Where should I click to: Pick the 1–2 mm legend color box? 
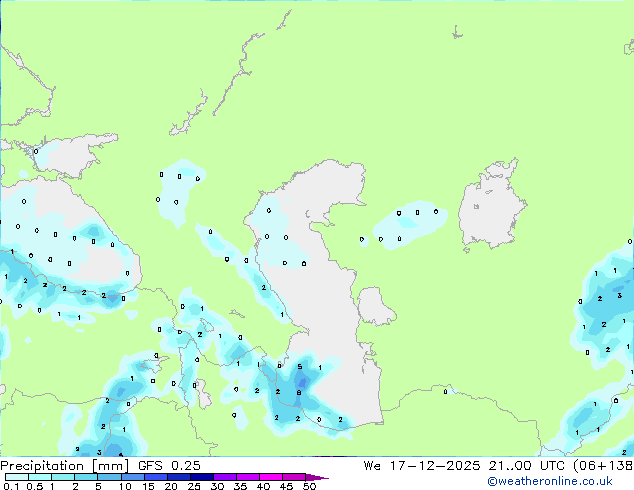click(x=63, y=477)
